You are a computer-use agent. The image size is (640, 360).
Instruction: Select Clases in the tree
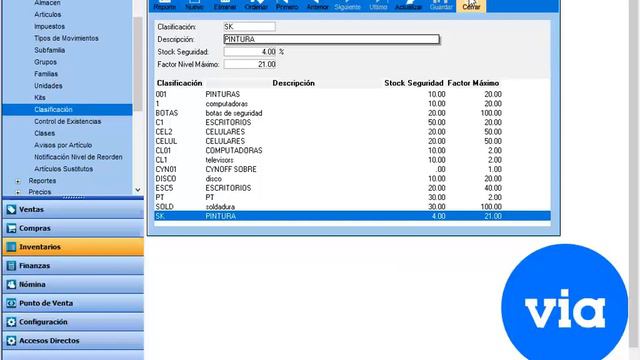tap(44, 133)
